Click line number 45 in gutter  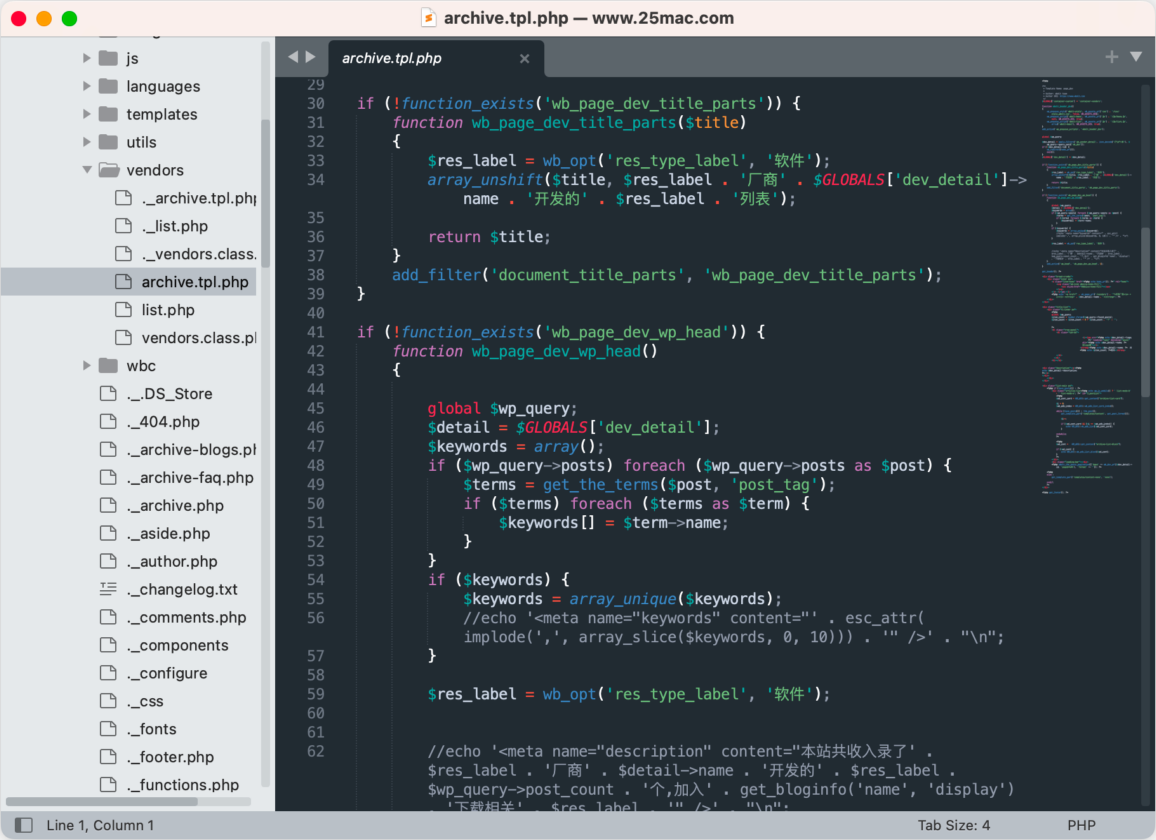tap(316, 408)
